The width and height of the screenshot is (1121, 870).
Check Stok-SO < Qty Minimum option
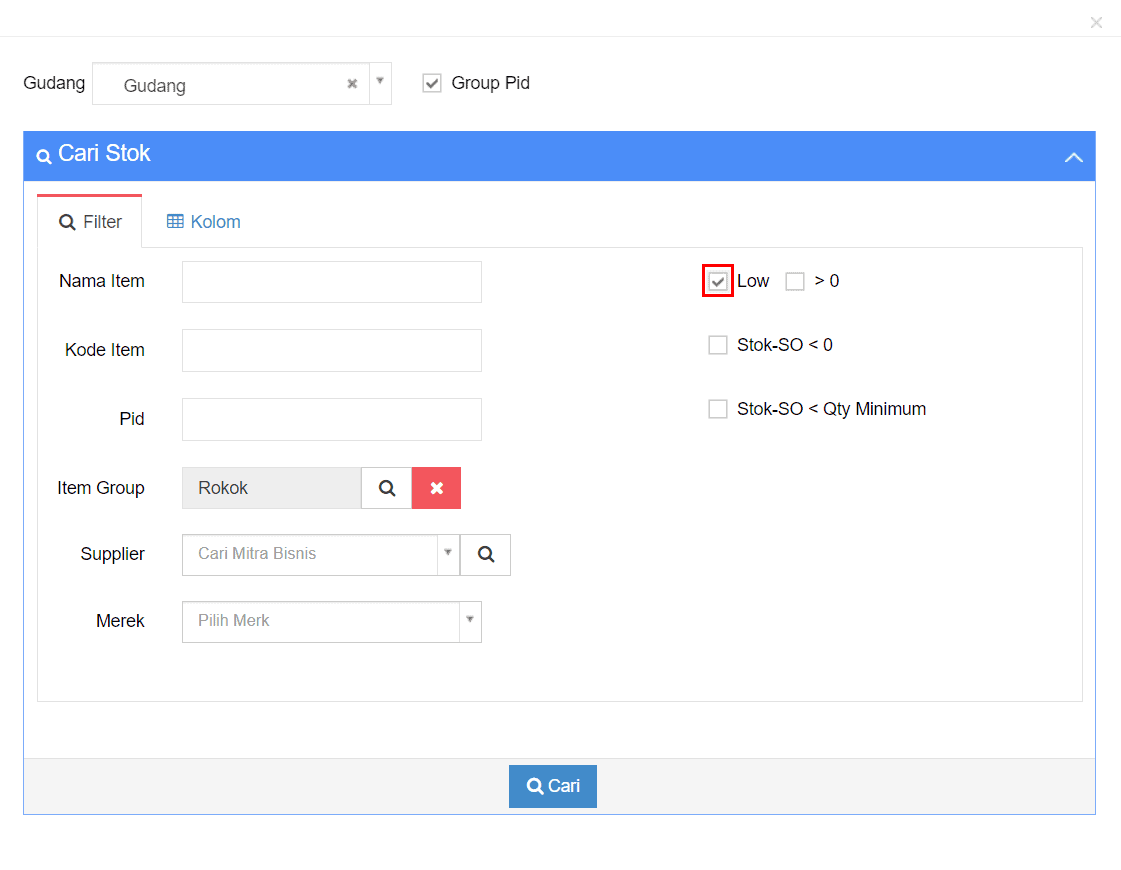coord(718,409)
